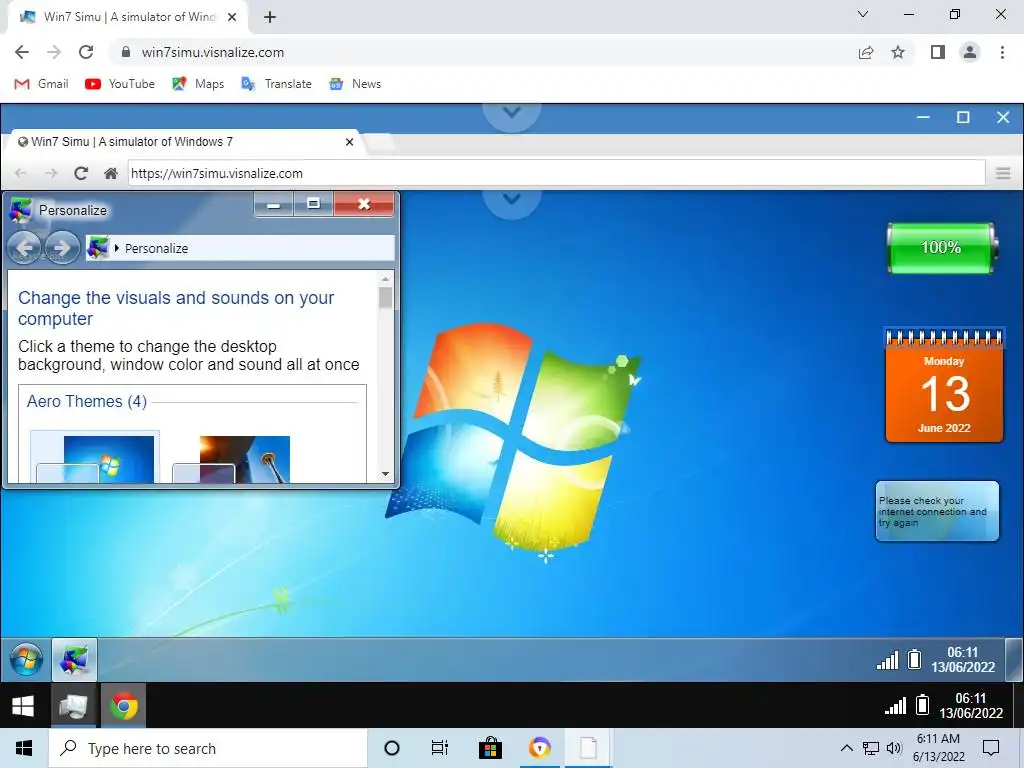Click the middle taskbar Chrome icon
Screen dimensions: 1024x768
123,706
